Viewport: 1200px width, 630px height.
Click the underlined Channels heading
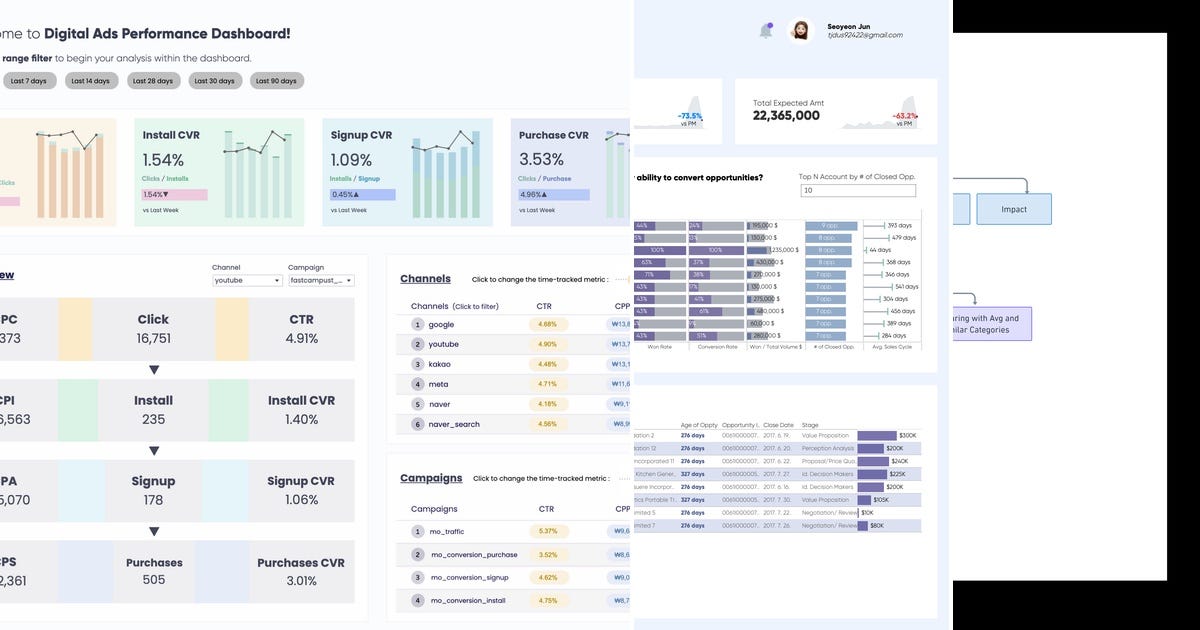(425, 279)
